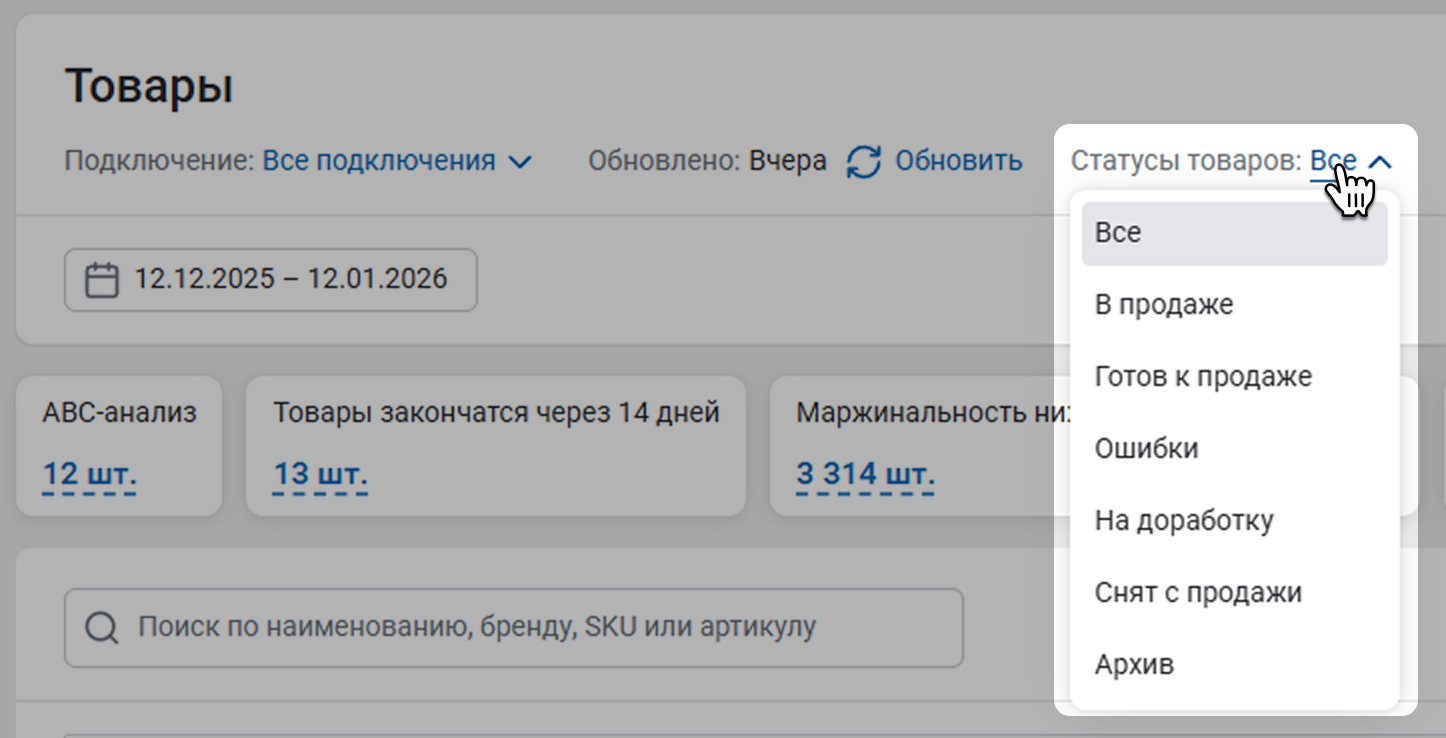Choose В продаже from status list
The height and width of the screenshot is (738, 1446).
coord(1164,305)
